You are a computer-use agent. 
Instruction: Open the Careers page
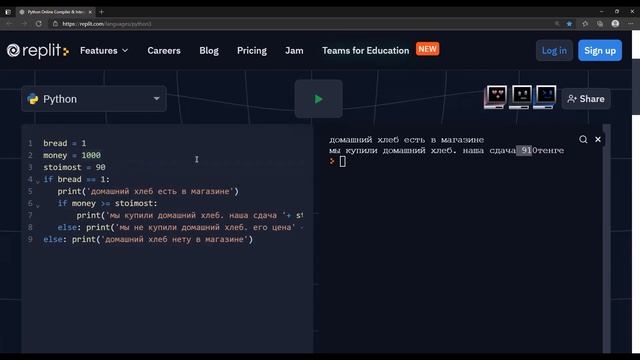(x=164, y=51)
